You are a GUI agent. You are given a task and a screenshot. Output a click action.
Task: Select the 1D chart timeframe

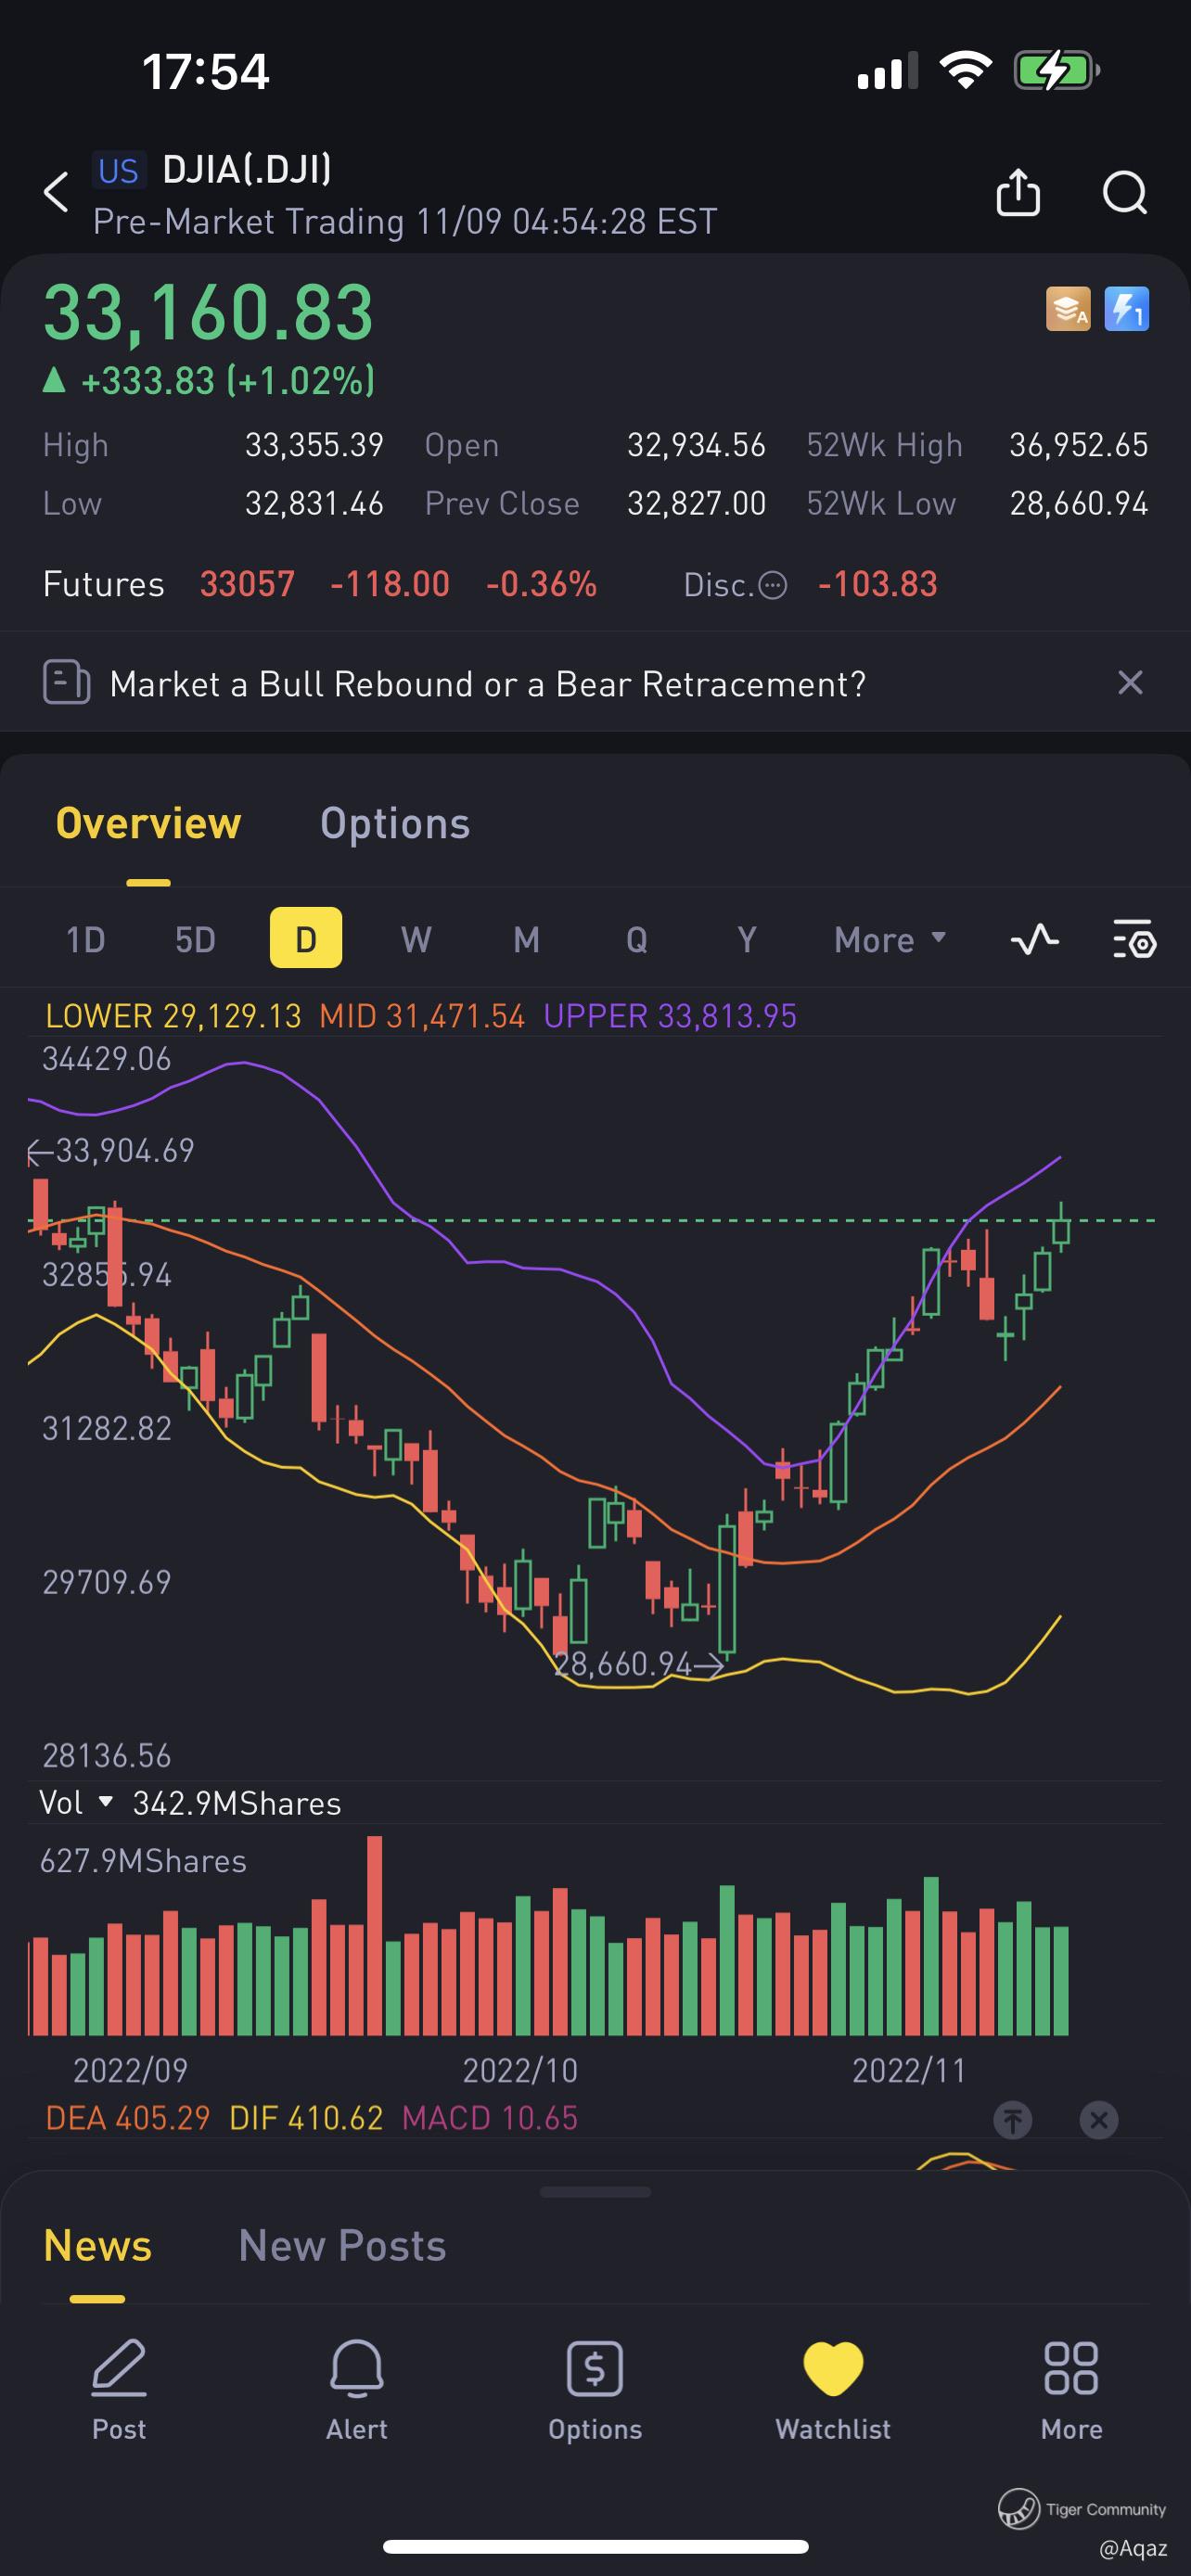click(x=86, y=940)
